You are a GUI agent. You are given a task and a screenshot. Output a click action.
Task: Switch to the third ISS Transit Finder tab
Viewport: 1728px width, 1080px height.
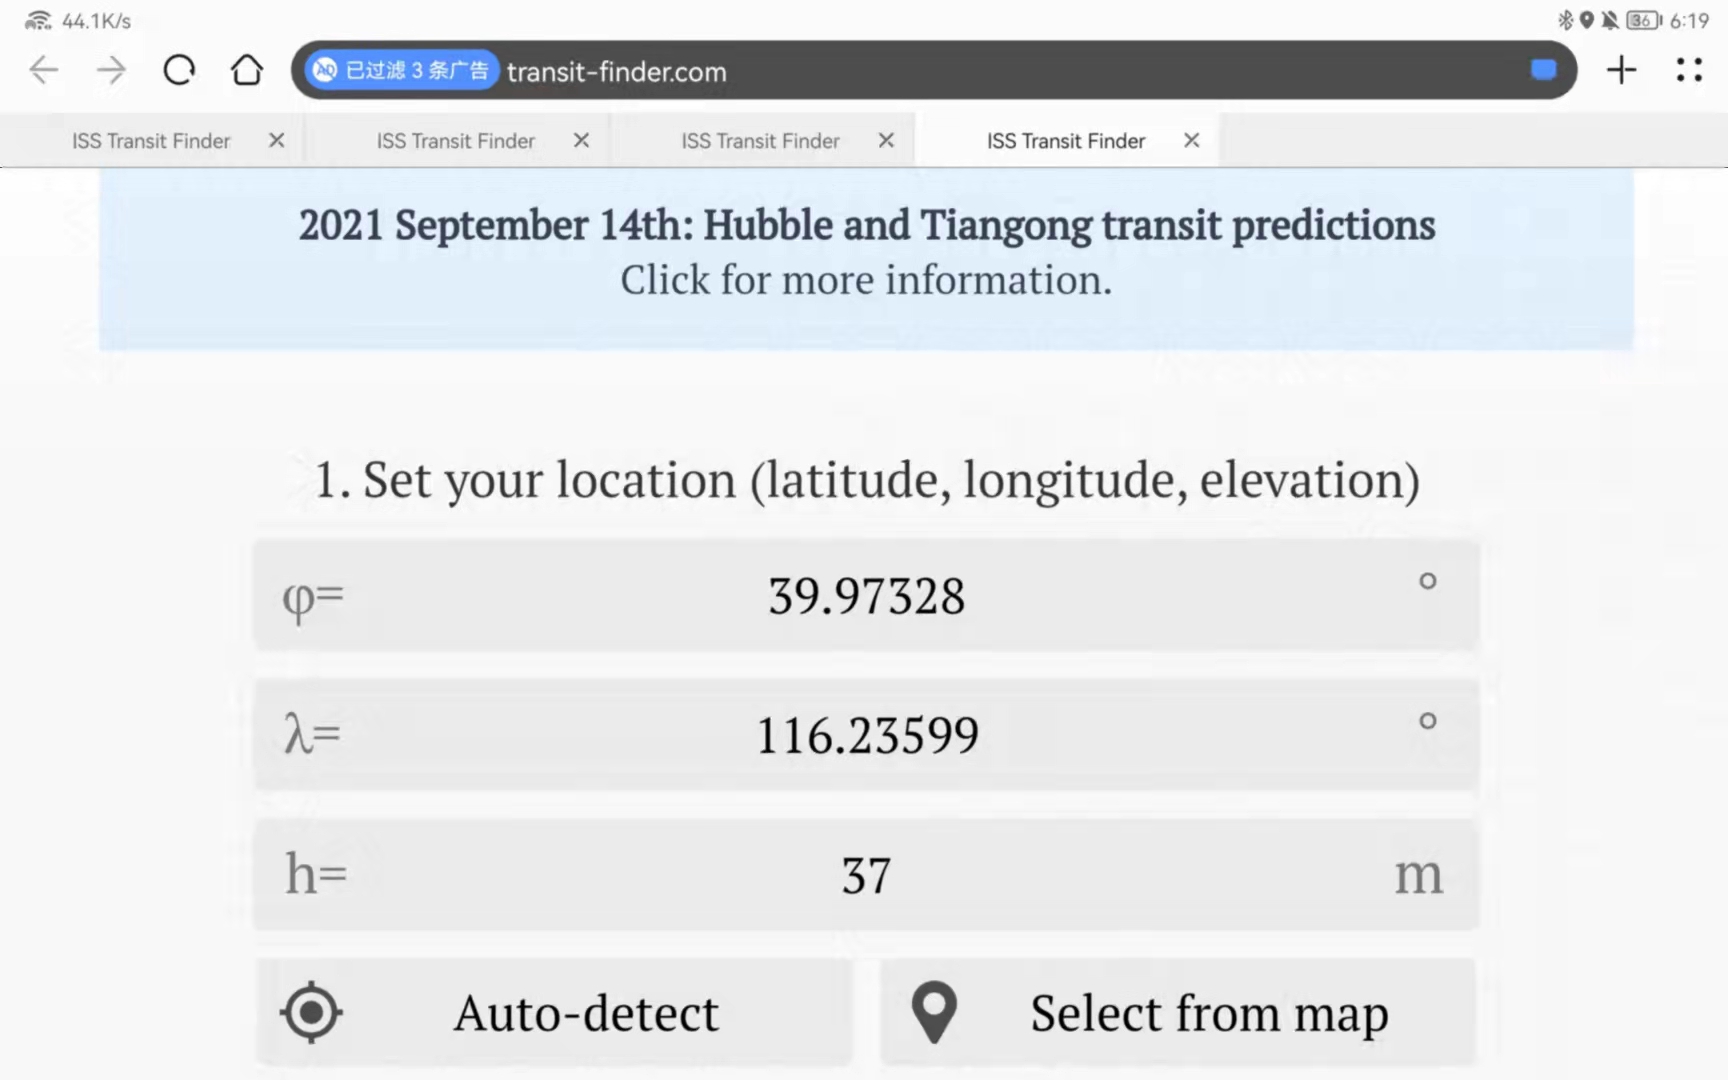pos(760,141)
